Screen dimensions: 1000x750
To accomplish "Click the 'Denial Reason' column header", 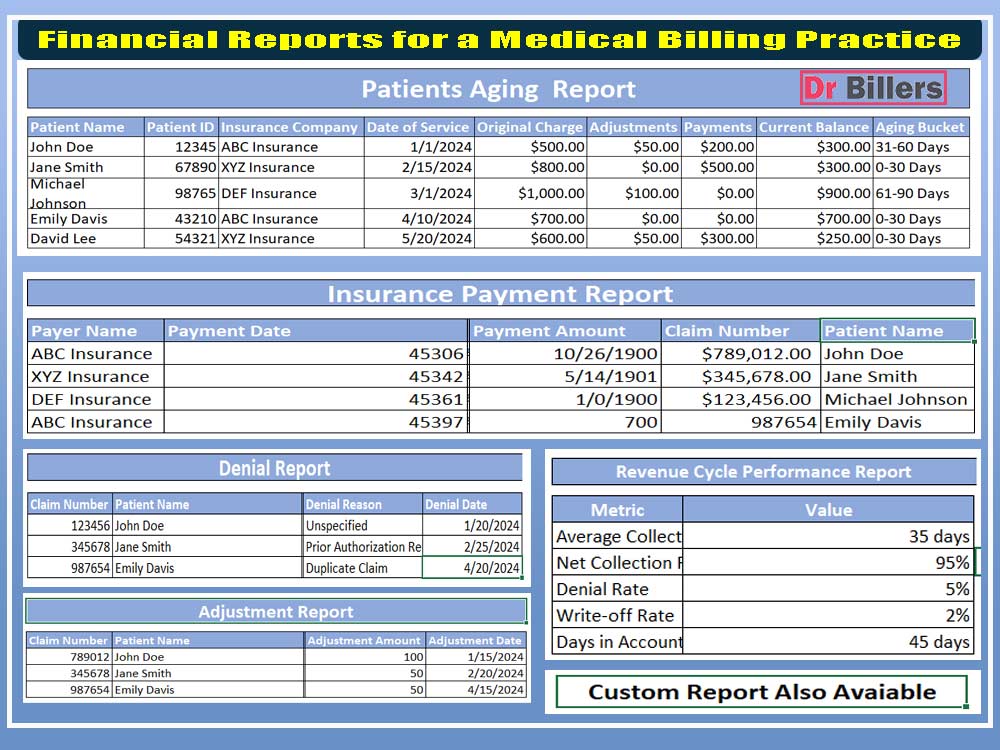I will pyautogui.click(x=362, y=504).
